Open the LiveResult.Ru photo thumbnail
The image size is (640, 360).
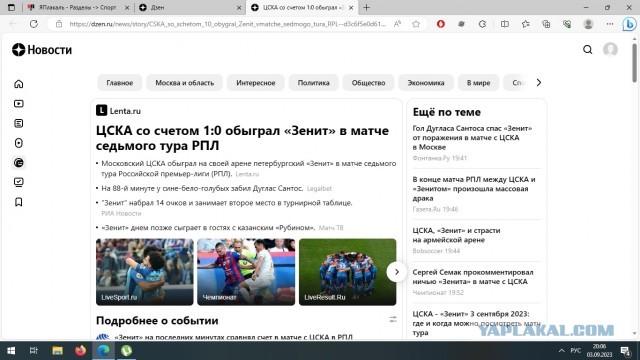[x=347, y=272]
